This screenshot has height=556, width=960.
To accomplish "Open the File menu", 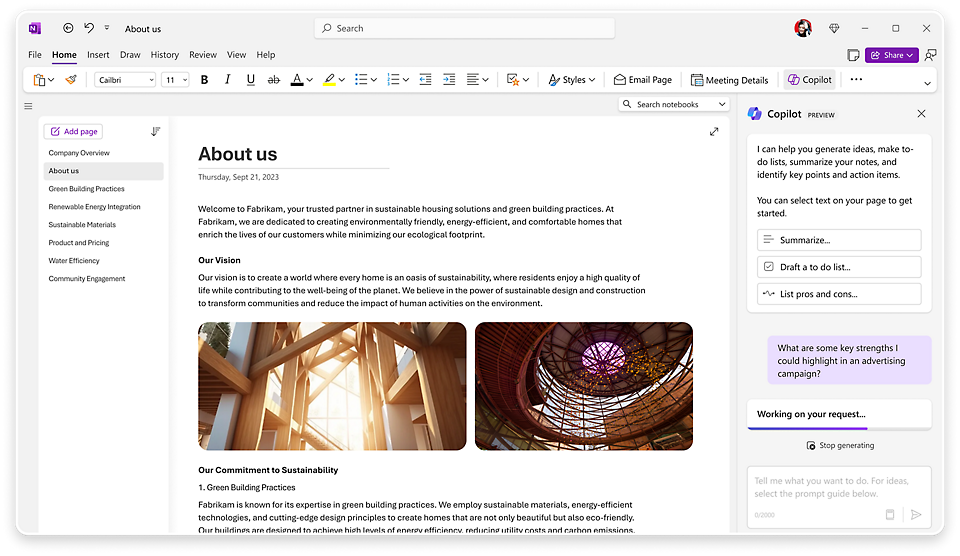I will 35,54.
